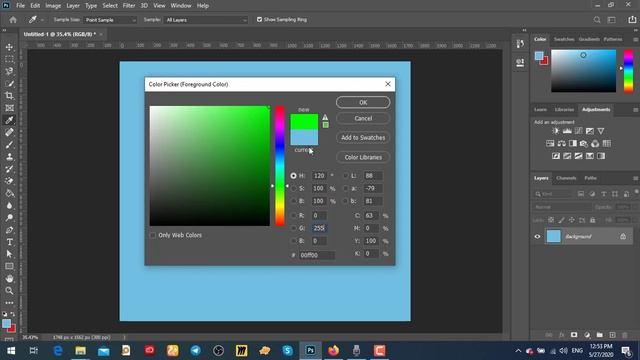Image resolution: width=640 pixels, height=360 pixels.
Task: Select the Hand tool
Action: (9, 278)
